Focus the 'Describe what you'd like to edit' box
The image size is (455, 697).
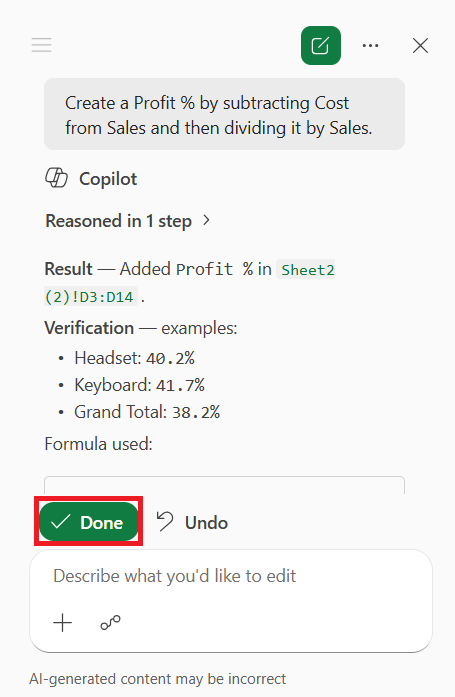pos(231,576)
